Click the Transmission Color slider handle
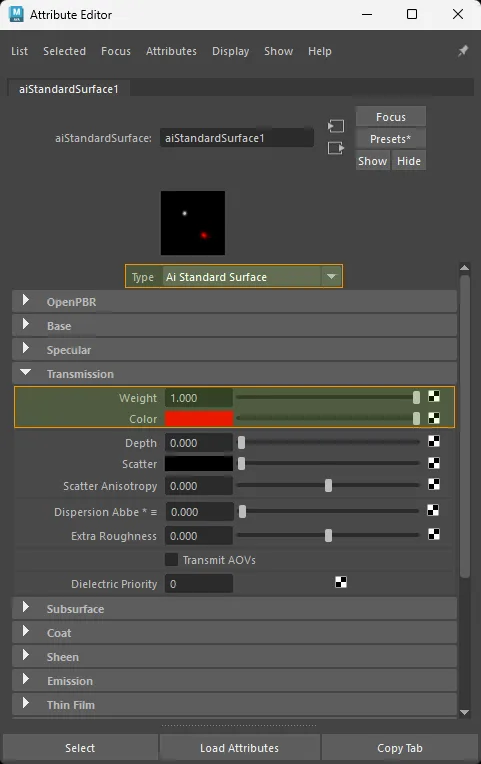Viewport: 481px width, 764px height. click(x=416, y=419)
